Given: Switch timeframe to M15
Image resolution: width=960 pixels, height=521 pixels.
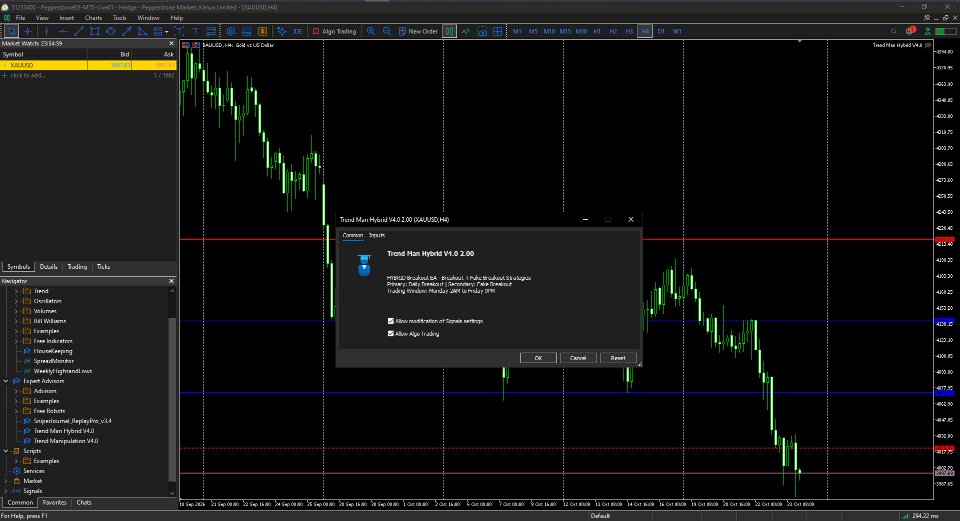Looking at the screenshot, I should tap(565, 31).
